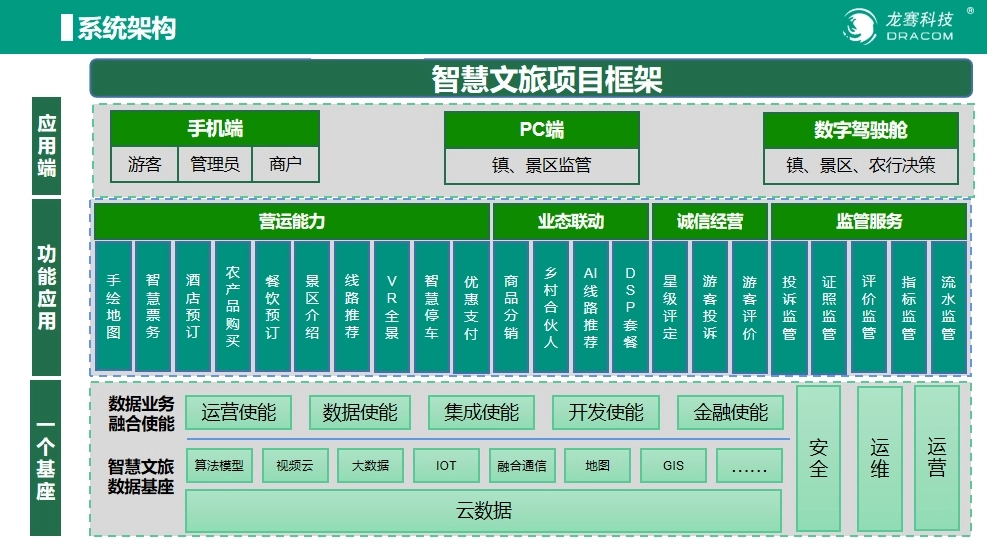Click the IOT box
987x553 pixels.
pyautogui.click(x=446, y=466)
